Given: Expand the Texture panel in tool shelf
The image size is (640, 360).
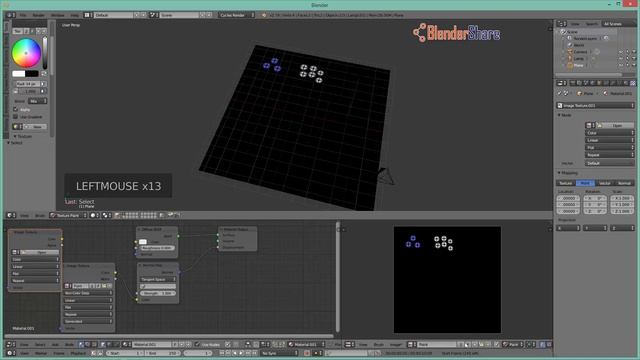Looking at the screenshot, I should click(x=23, y=136).
